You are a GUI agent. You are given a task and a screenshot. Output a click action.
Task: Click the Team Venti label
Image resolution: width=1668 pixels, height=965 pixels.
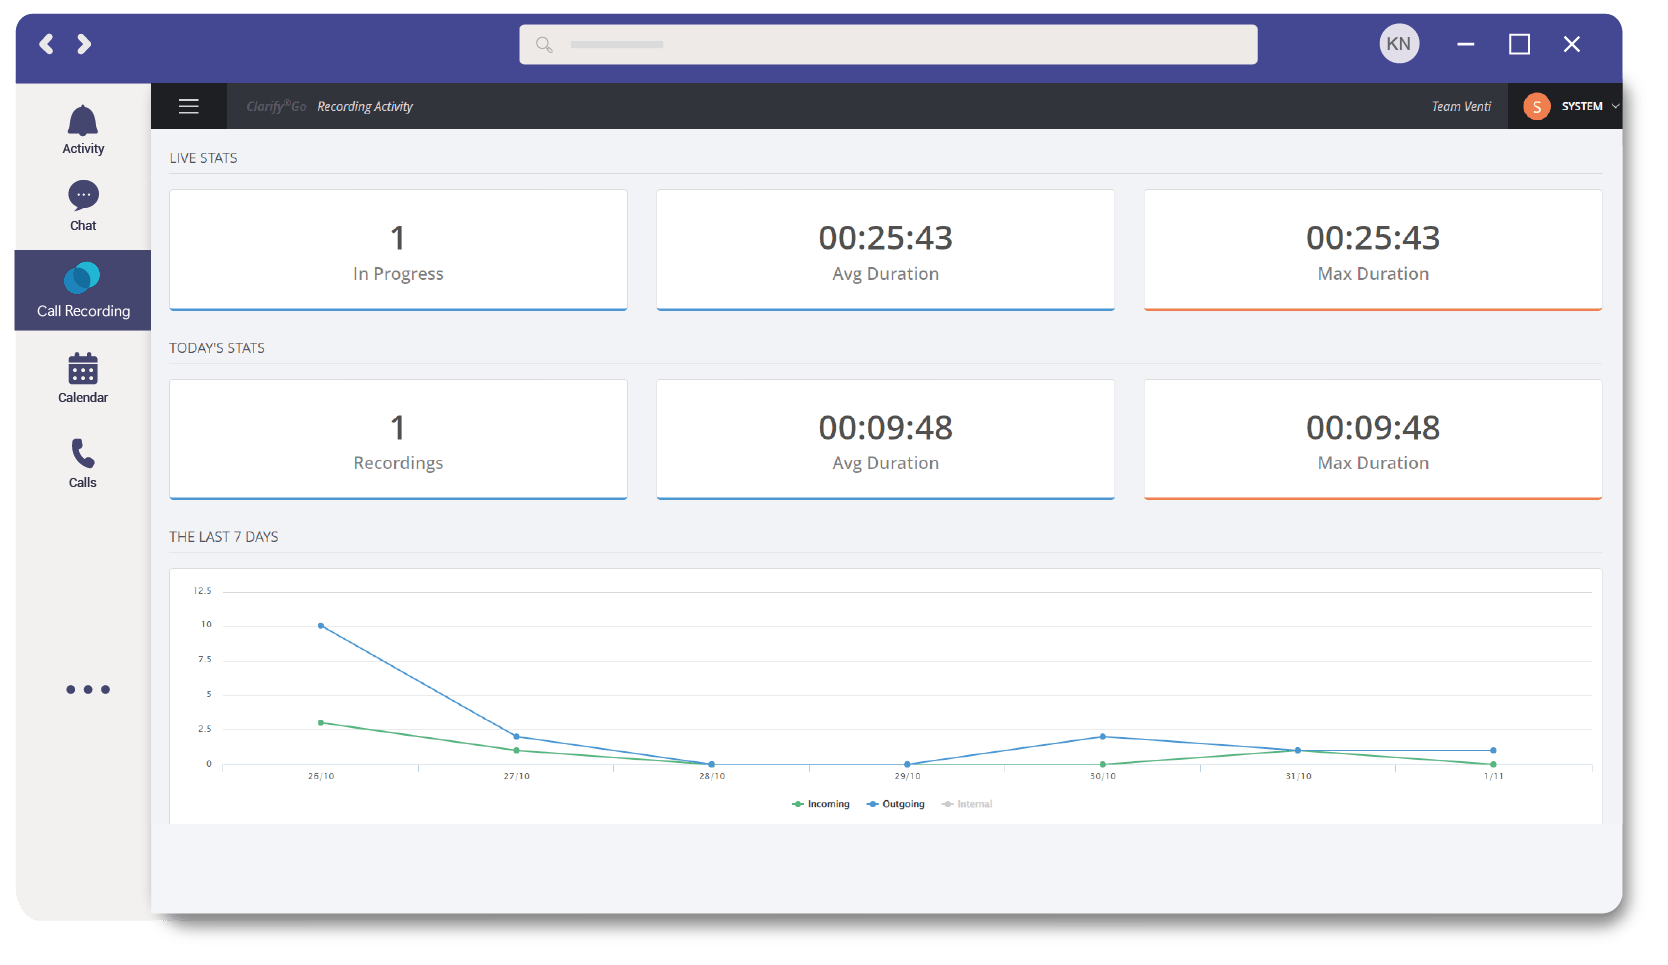[x=1461, y=106]
